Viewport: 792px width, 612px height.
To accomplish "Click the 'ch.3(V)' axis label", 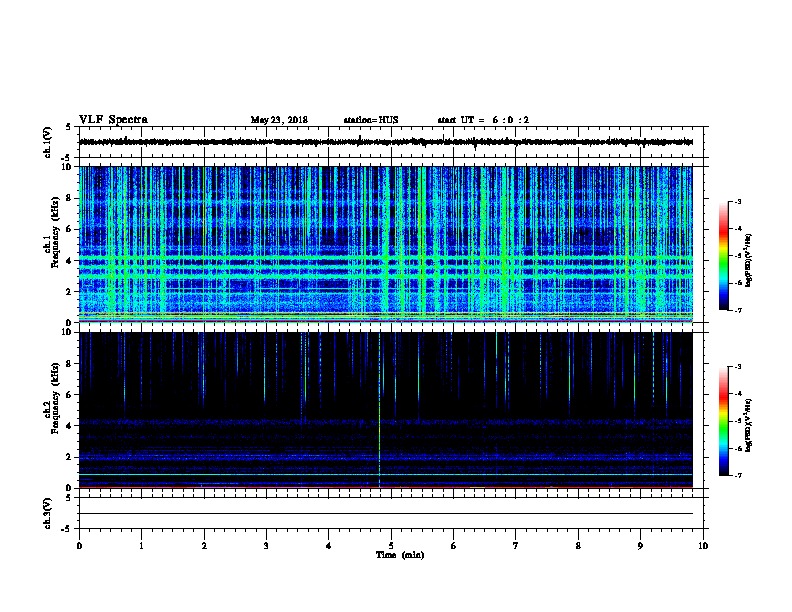I will tap(48, 513).
